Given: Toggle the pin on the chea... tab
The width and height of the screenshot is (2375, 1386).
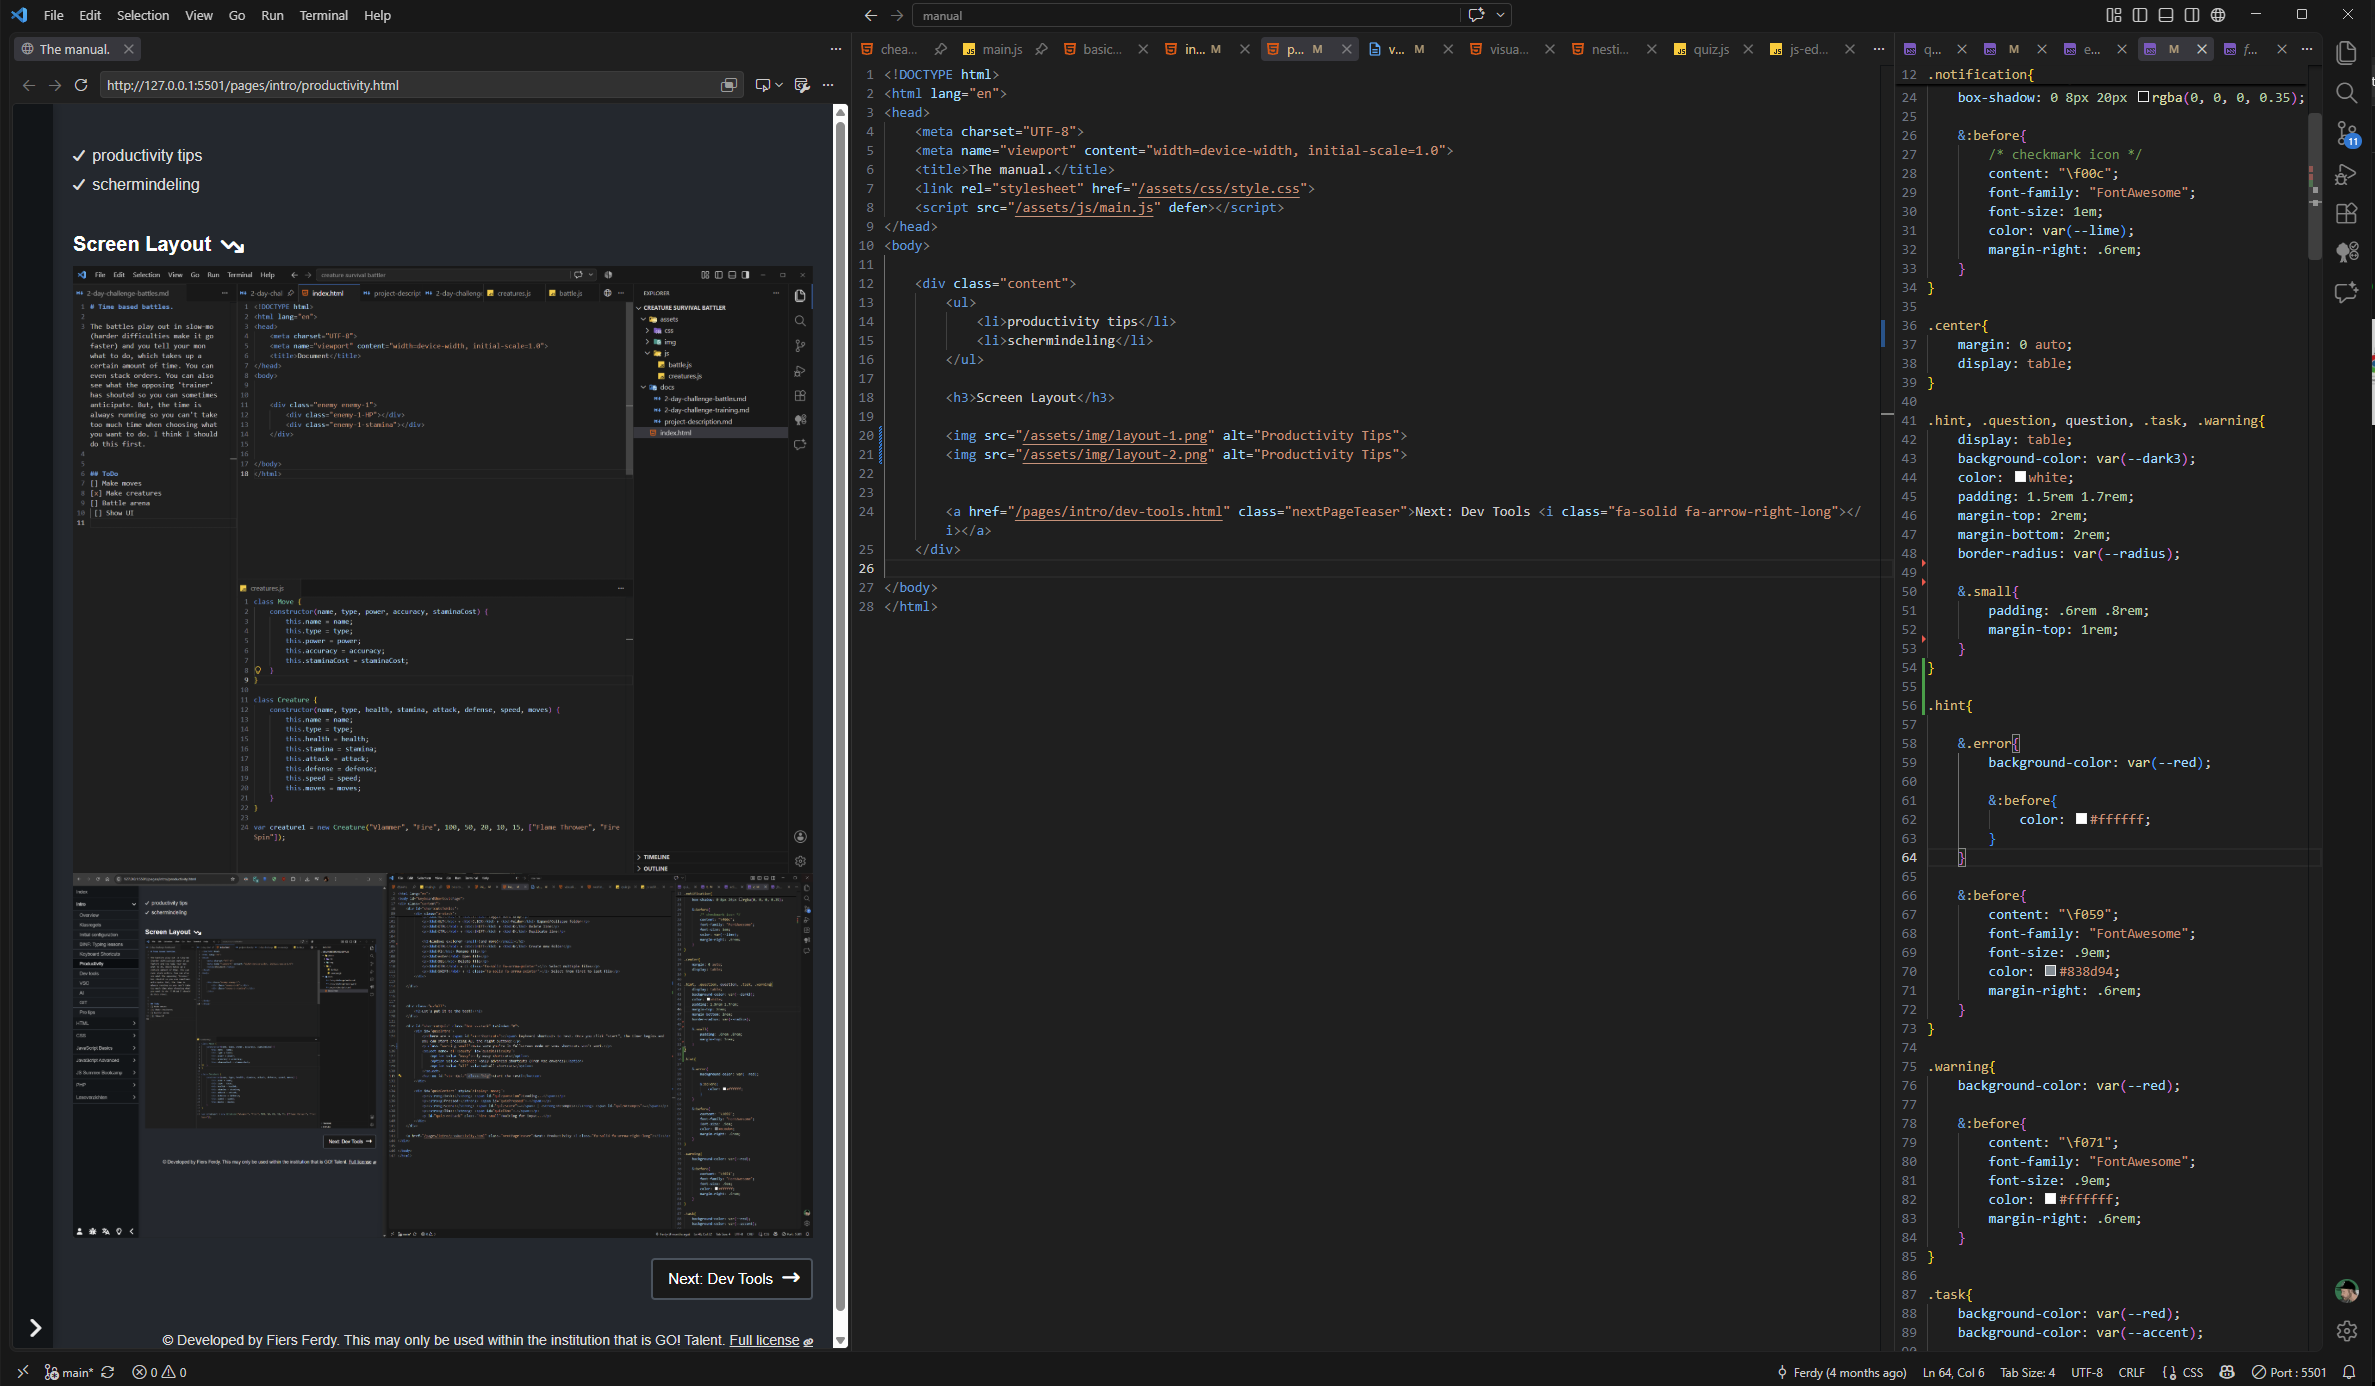Looking at the screenshot, I should [940, 49].
